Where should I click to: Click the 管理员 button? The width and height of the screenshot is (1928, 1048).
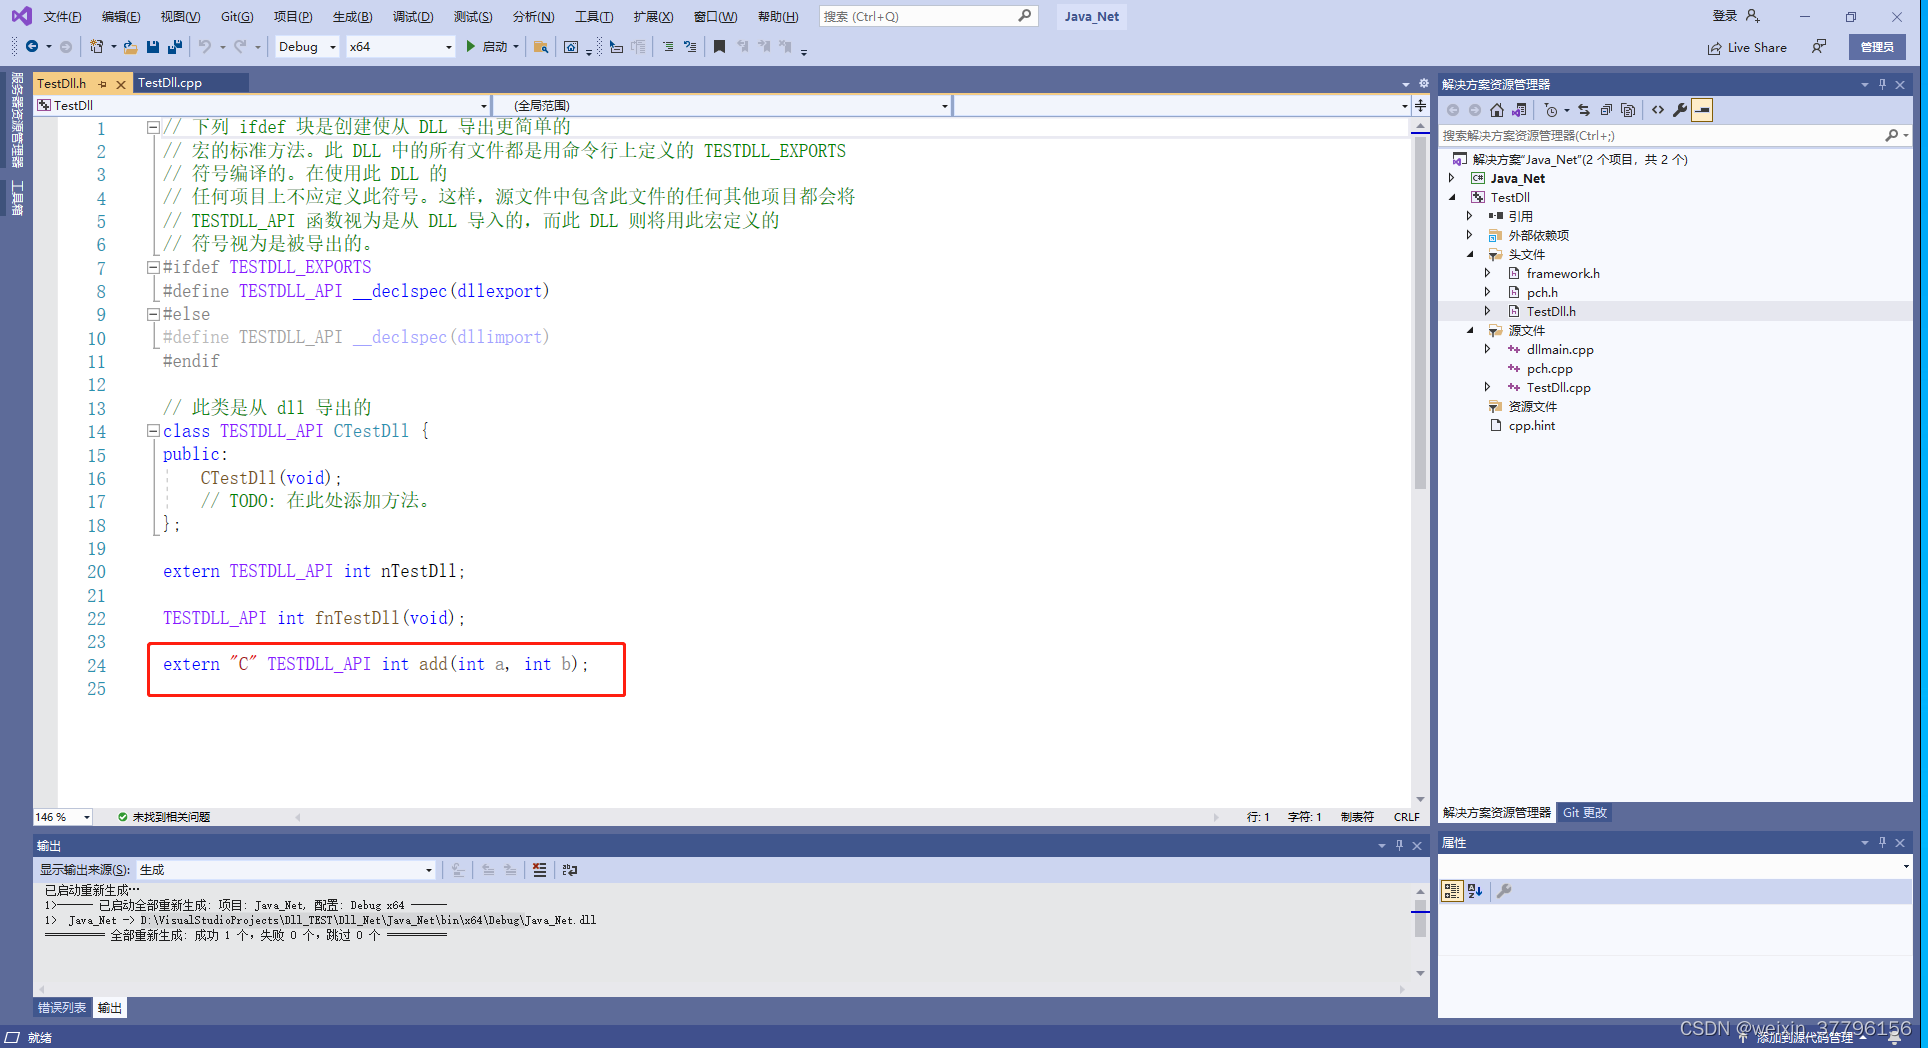(1877, 47)
